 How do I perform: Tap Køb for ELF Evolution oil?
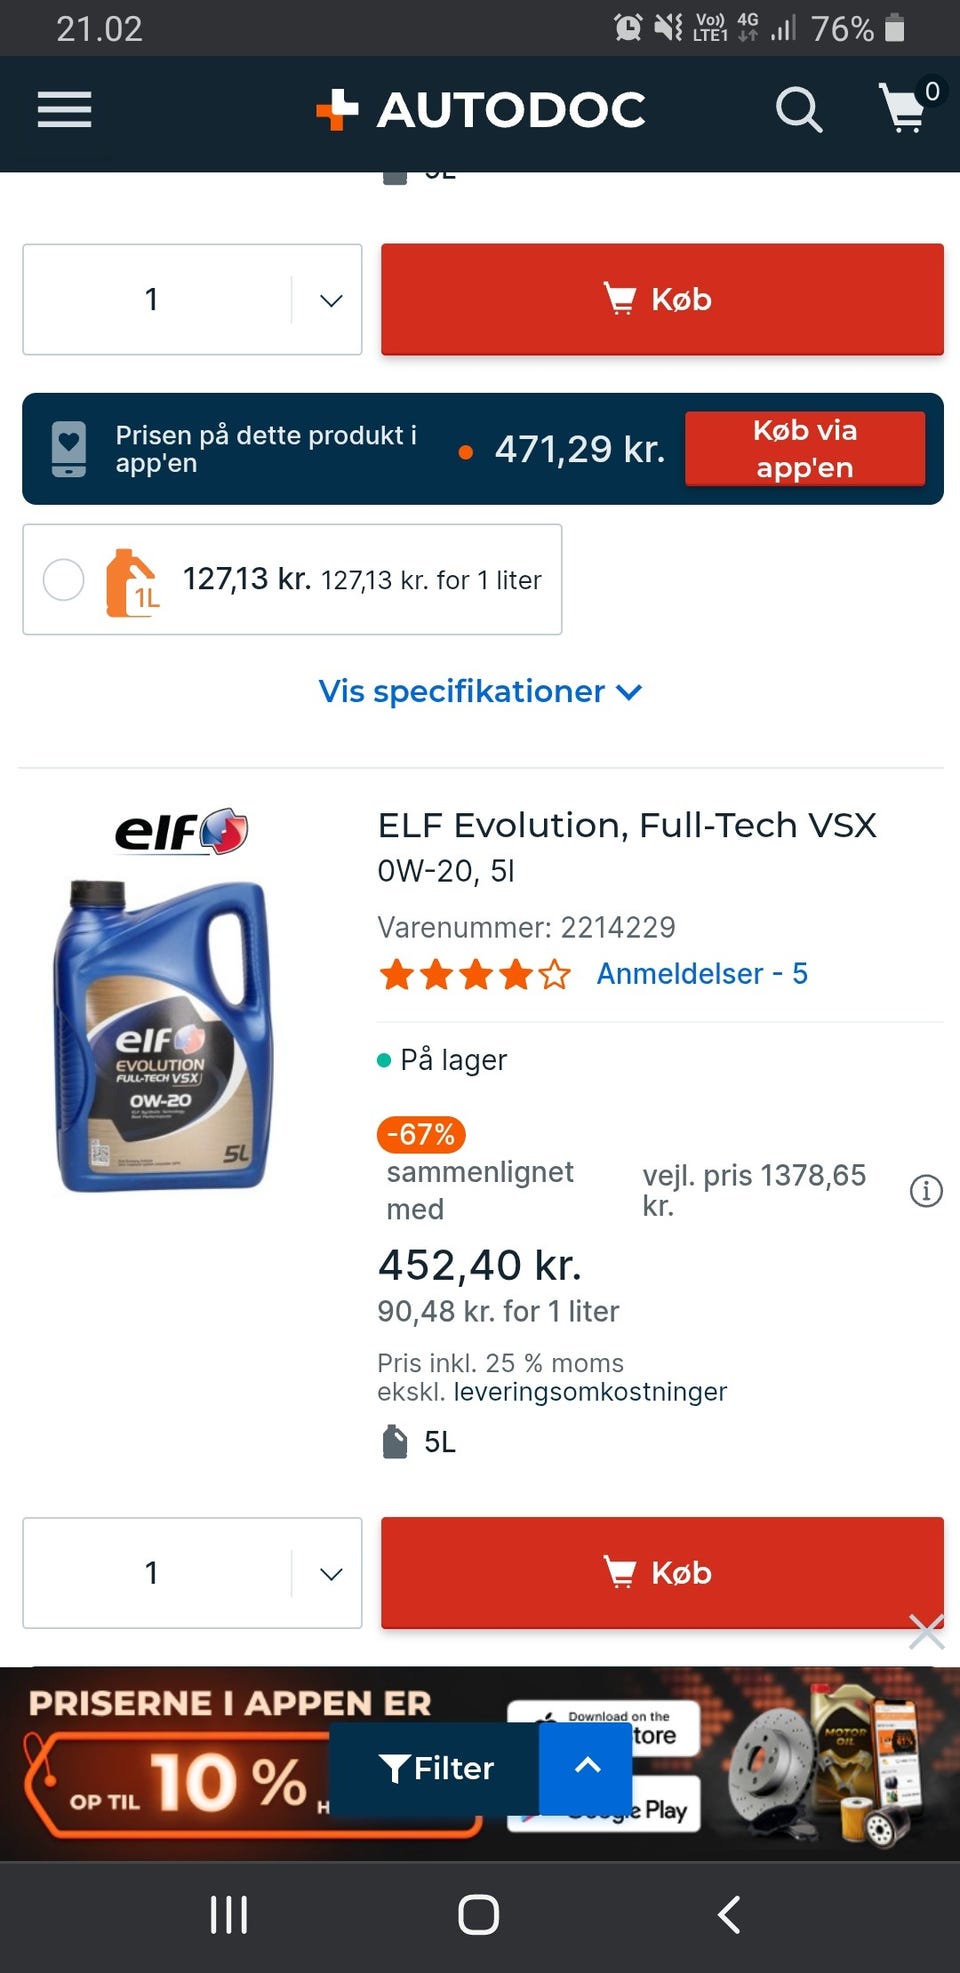pyautogui.click(x=662, y=1573)
